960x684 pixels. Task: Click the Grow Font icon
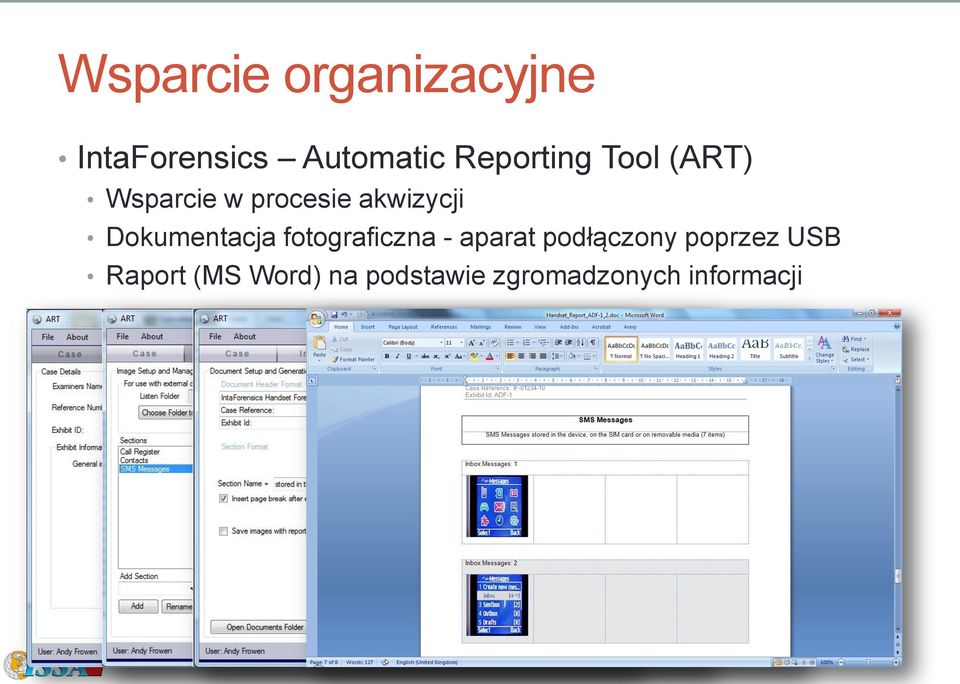(471, 343)
